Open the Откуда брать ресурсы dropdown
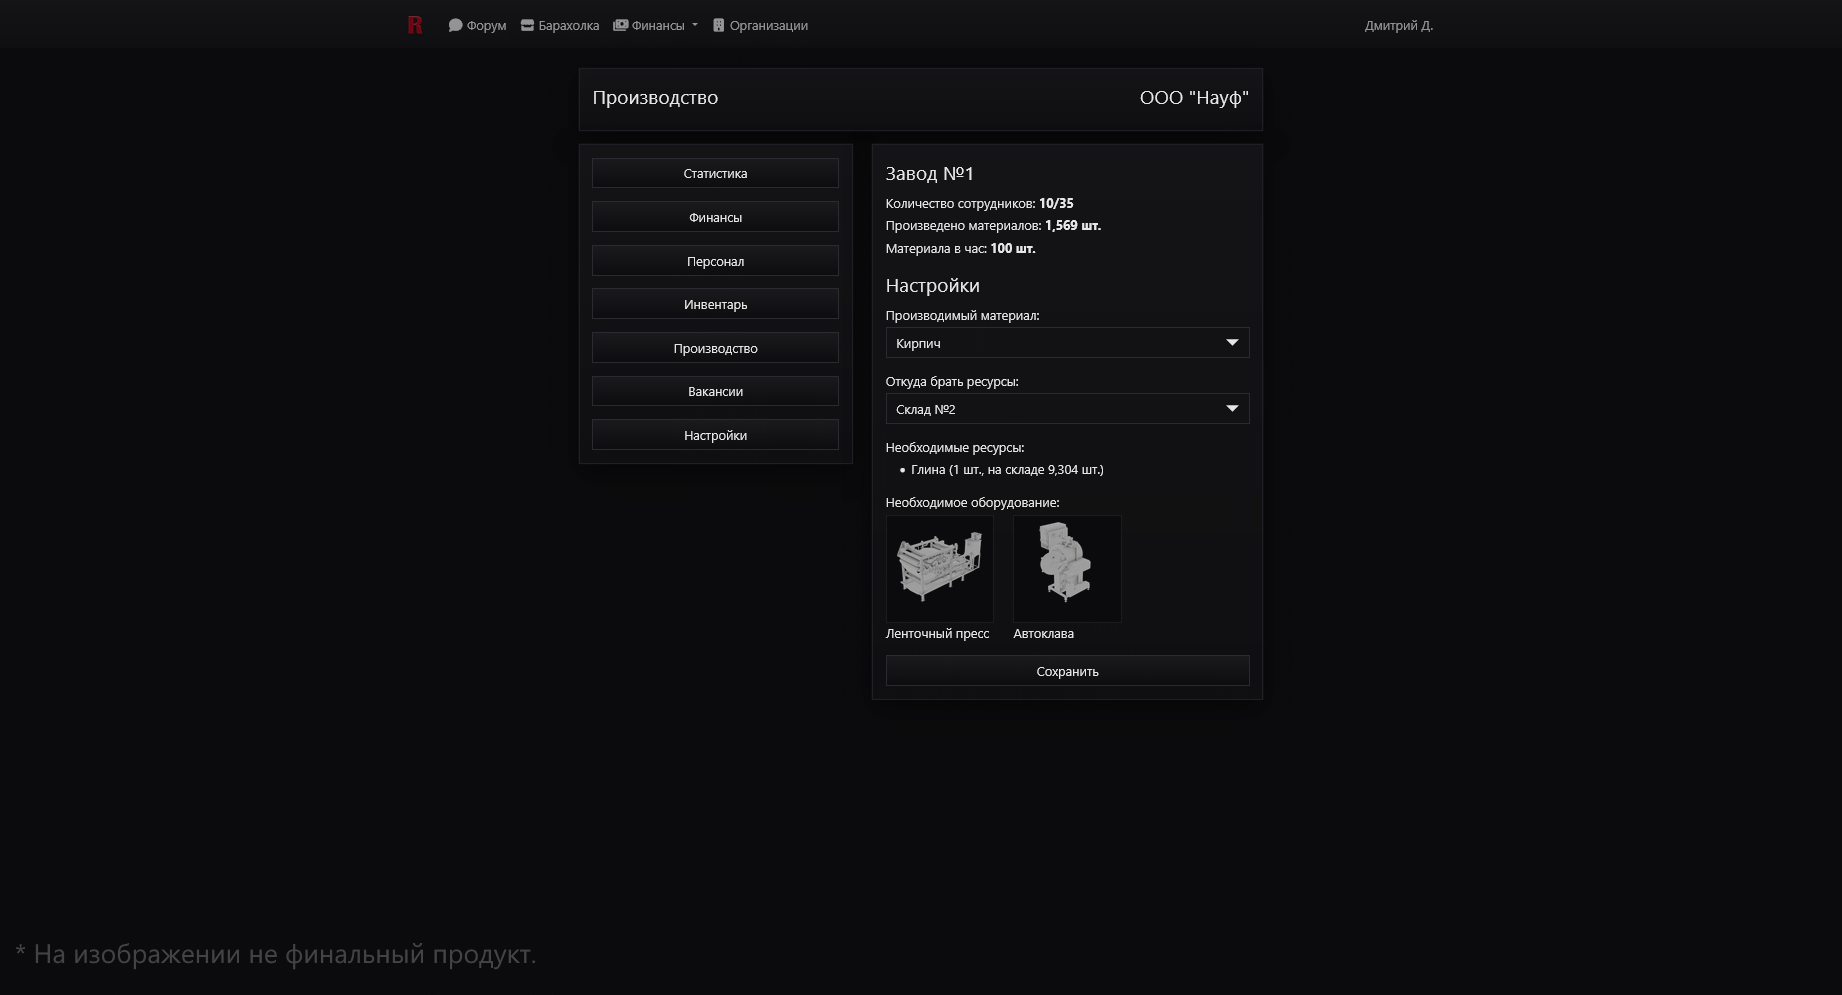Image resolution: width=1842 pixels, height=995 pixels. click(1067, 409)
